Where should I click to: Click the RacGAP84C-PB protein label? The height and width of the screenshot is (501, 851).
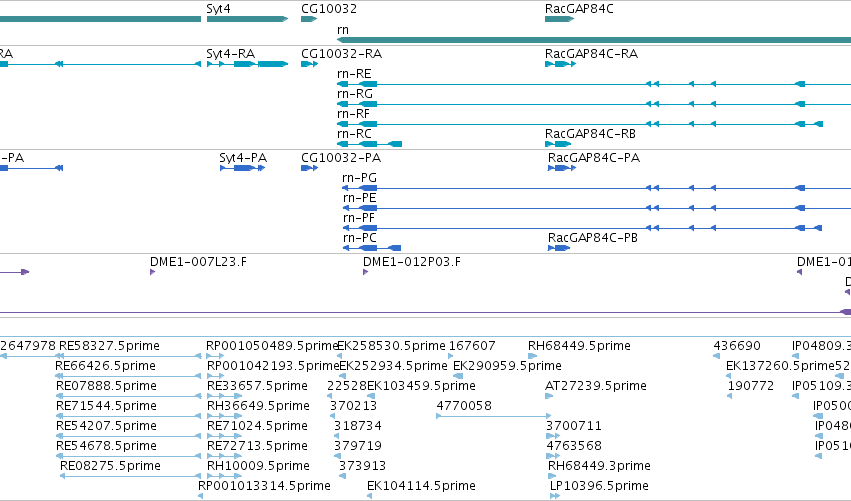pyautogui.click(x=593, y=238)
